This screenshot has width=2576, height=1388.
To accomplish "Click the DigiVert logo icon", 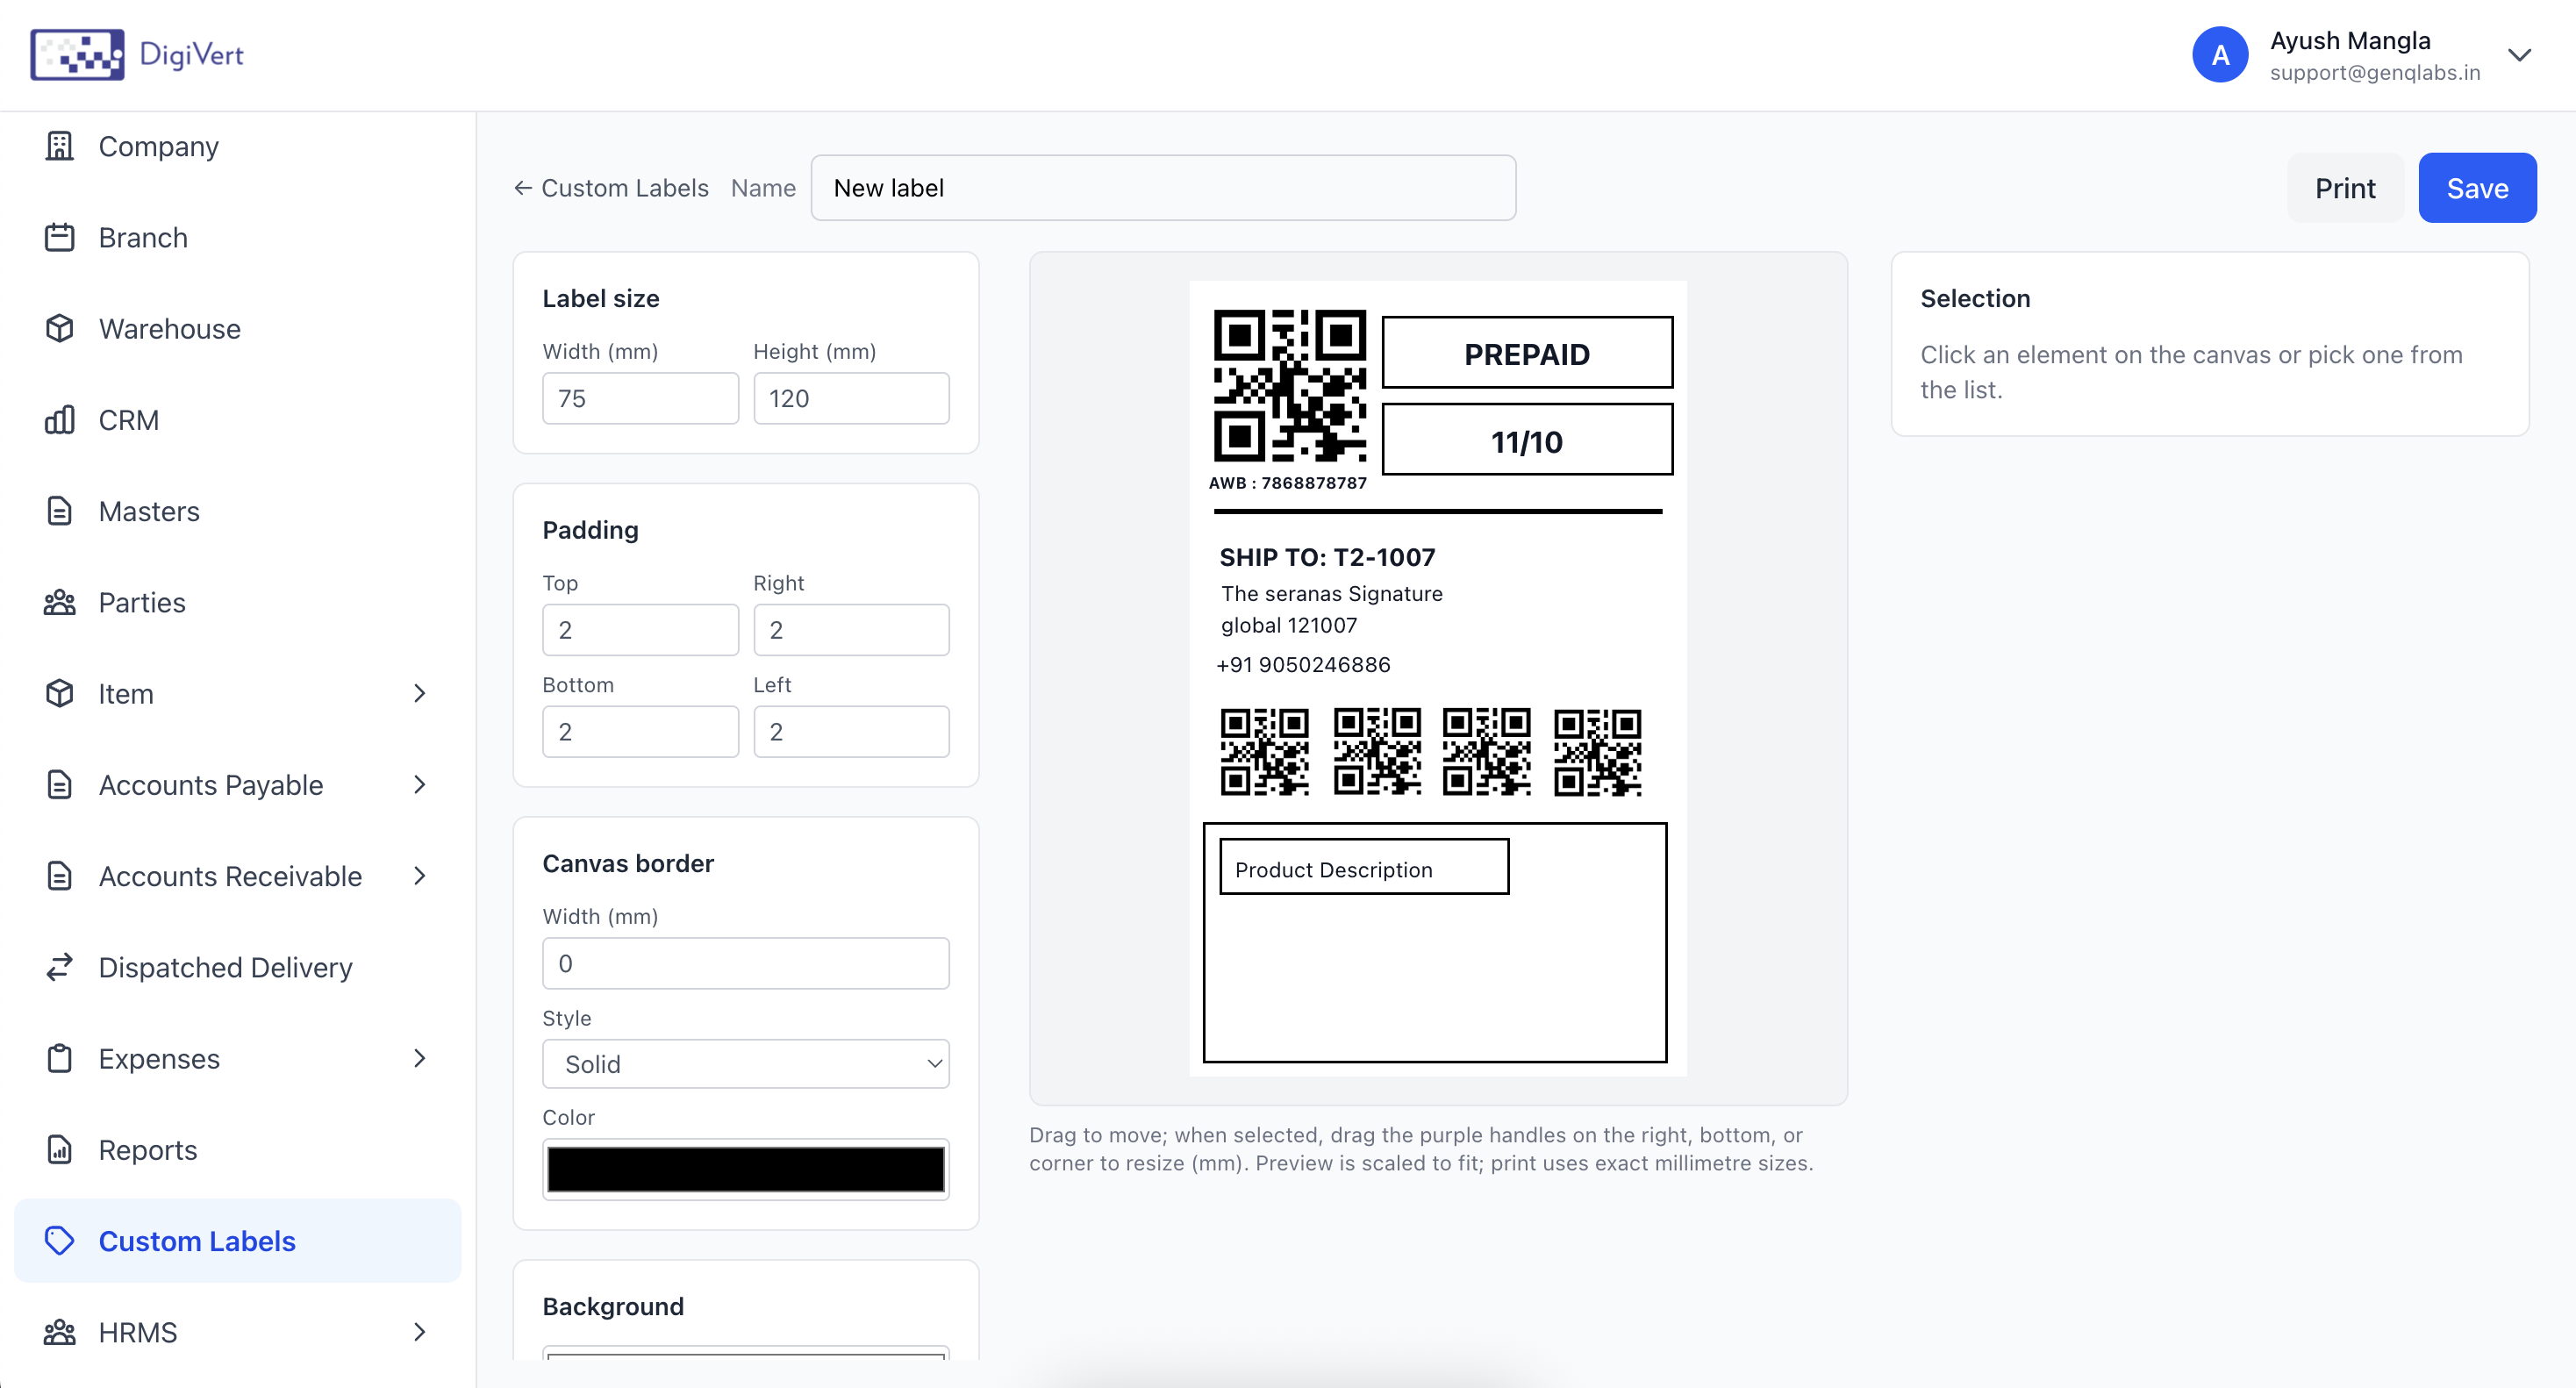I will pos(77,54).
